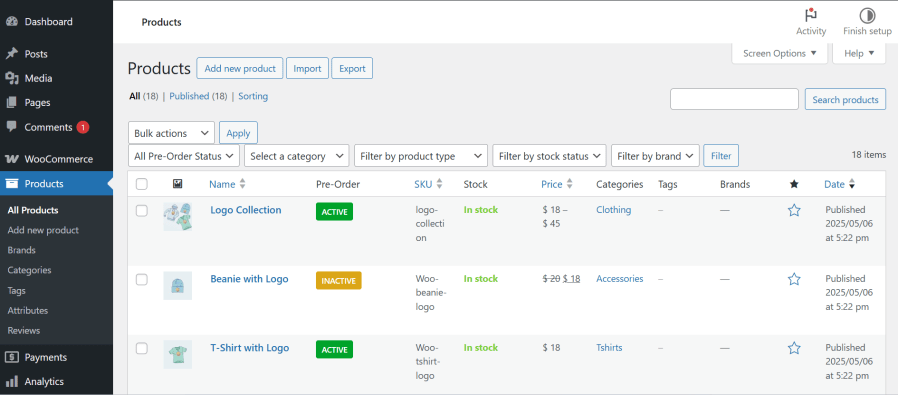Click the WooCommerce logo icon
898x395 pixels.
(x=11, y=159)
